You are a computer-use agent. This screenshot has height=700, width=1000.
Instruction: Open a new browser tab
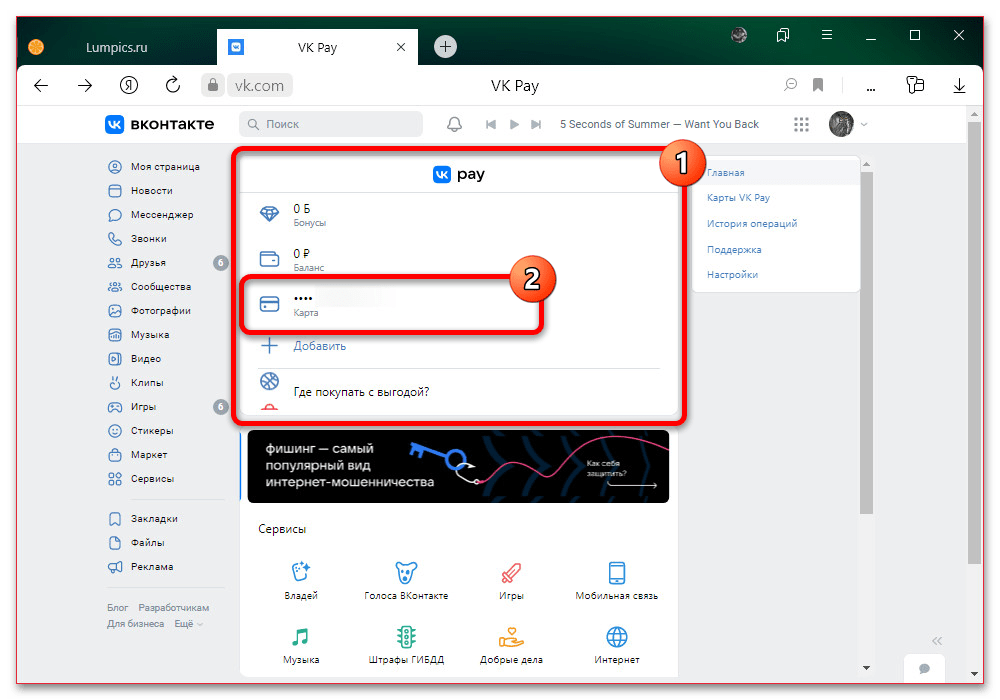(445, 47)
